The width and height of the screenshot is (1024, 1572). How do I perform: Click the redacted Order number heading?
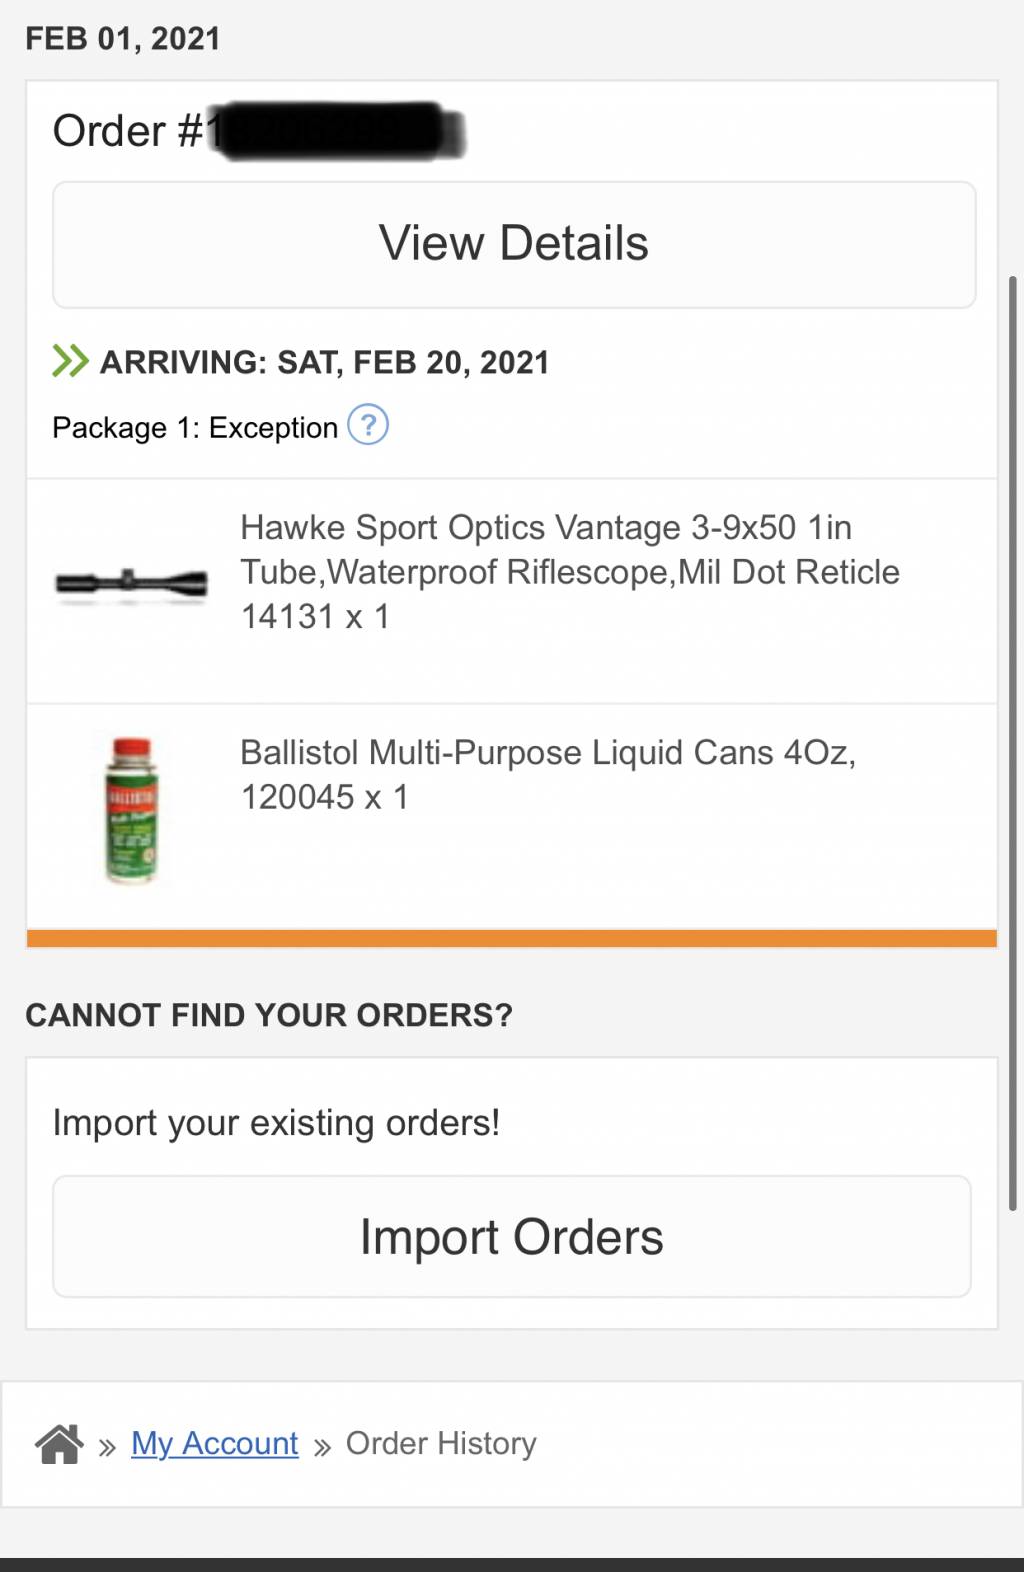coord(259,131)
